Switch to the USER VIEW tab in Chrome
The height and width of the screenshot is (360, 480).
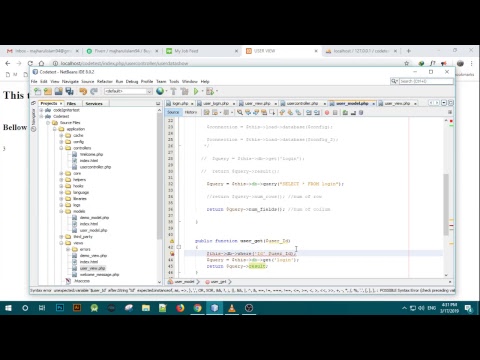[282, 51]
